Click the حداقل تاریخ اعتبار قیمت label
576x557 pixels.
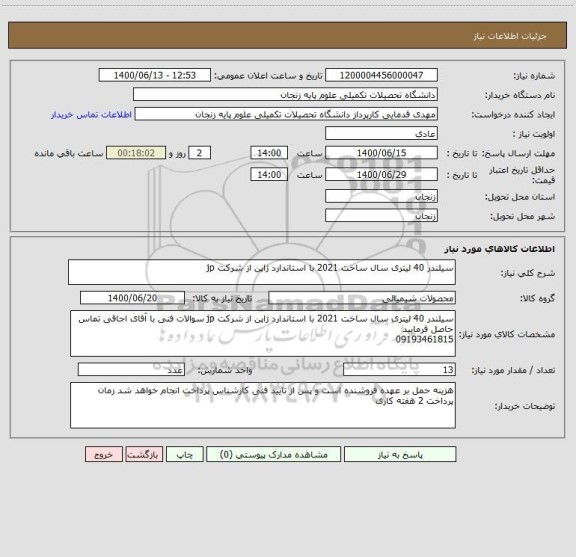pos(522,175)
